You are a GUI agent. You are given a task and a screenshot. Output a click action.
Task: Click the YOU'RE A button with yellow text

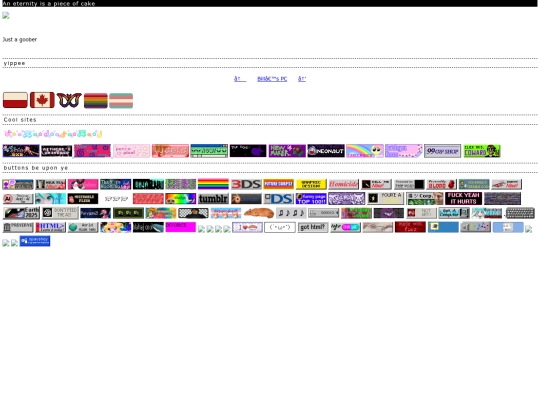[385, 199]
